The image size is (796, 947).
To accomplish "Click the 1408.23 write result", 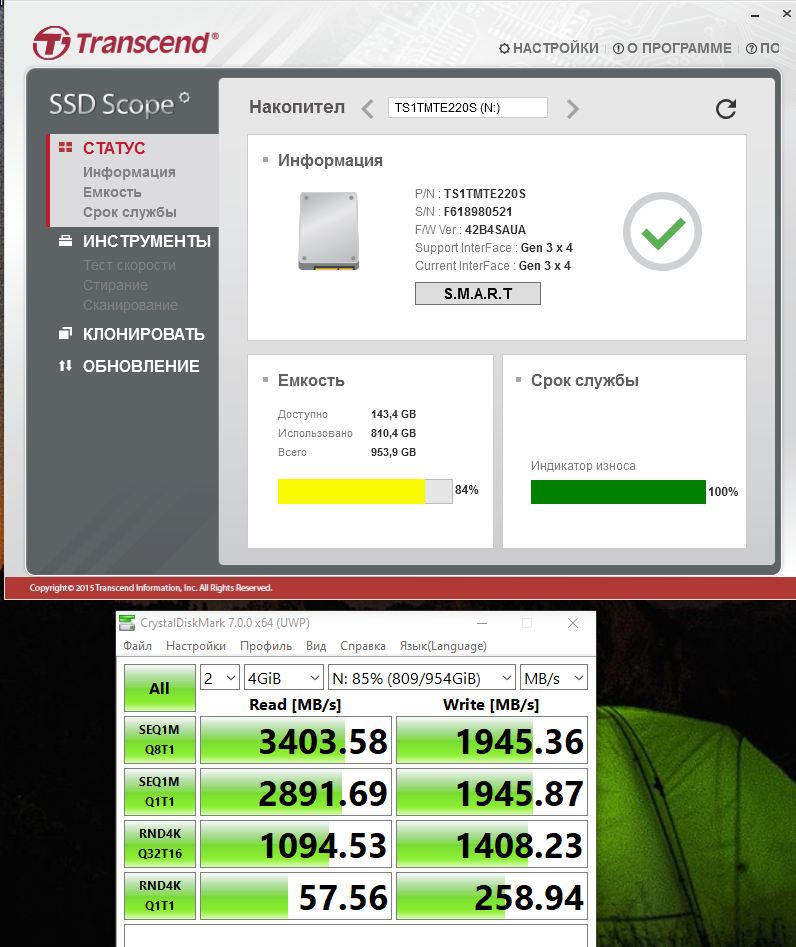I will tap(492, 844).
